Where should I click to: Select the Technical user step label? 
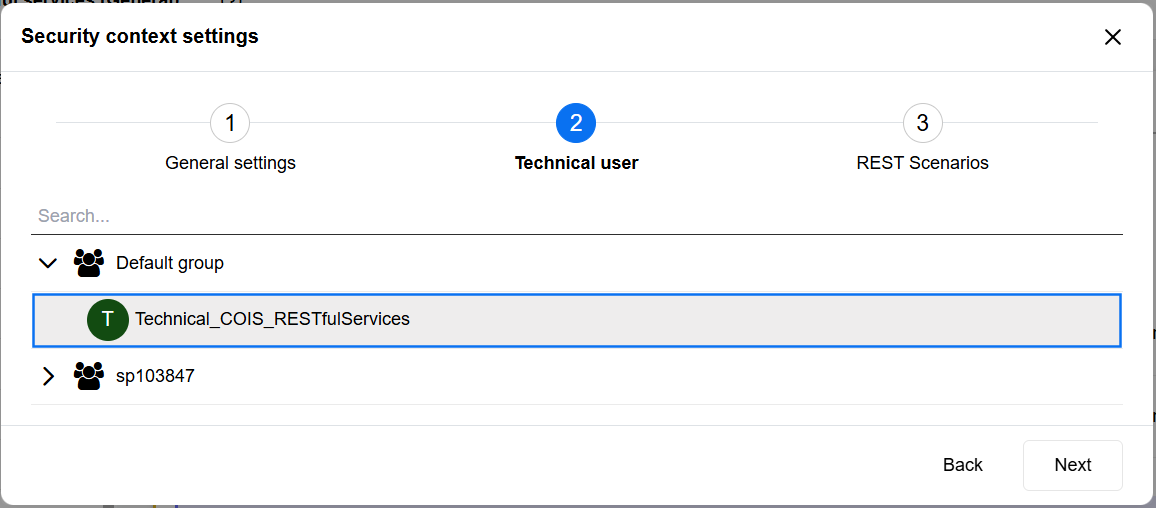point(576,163)
